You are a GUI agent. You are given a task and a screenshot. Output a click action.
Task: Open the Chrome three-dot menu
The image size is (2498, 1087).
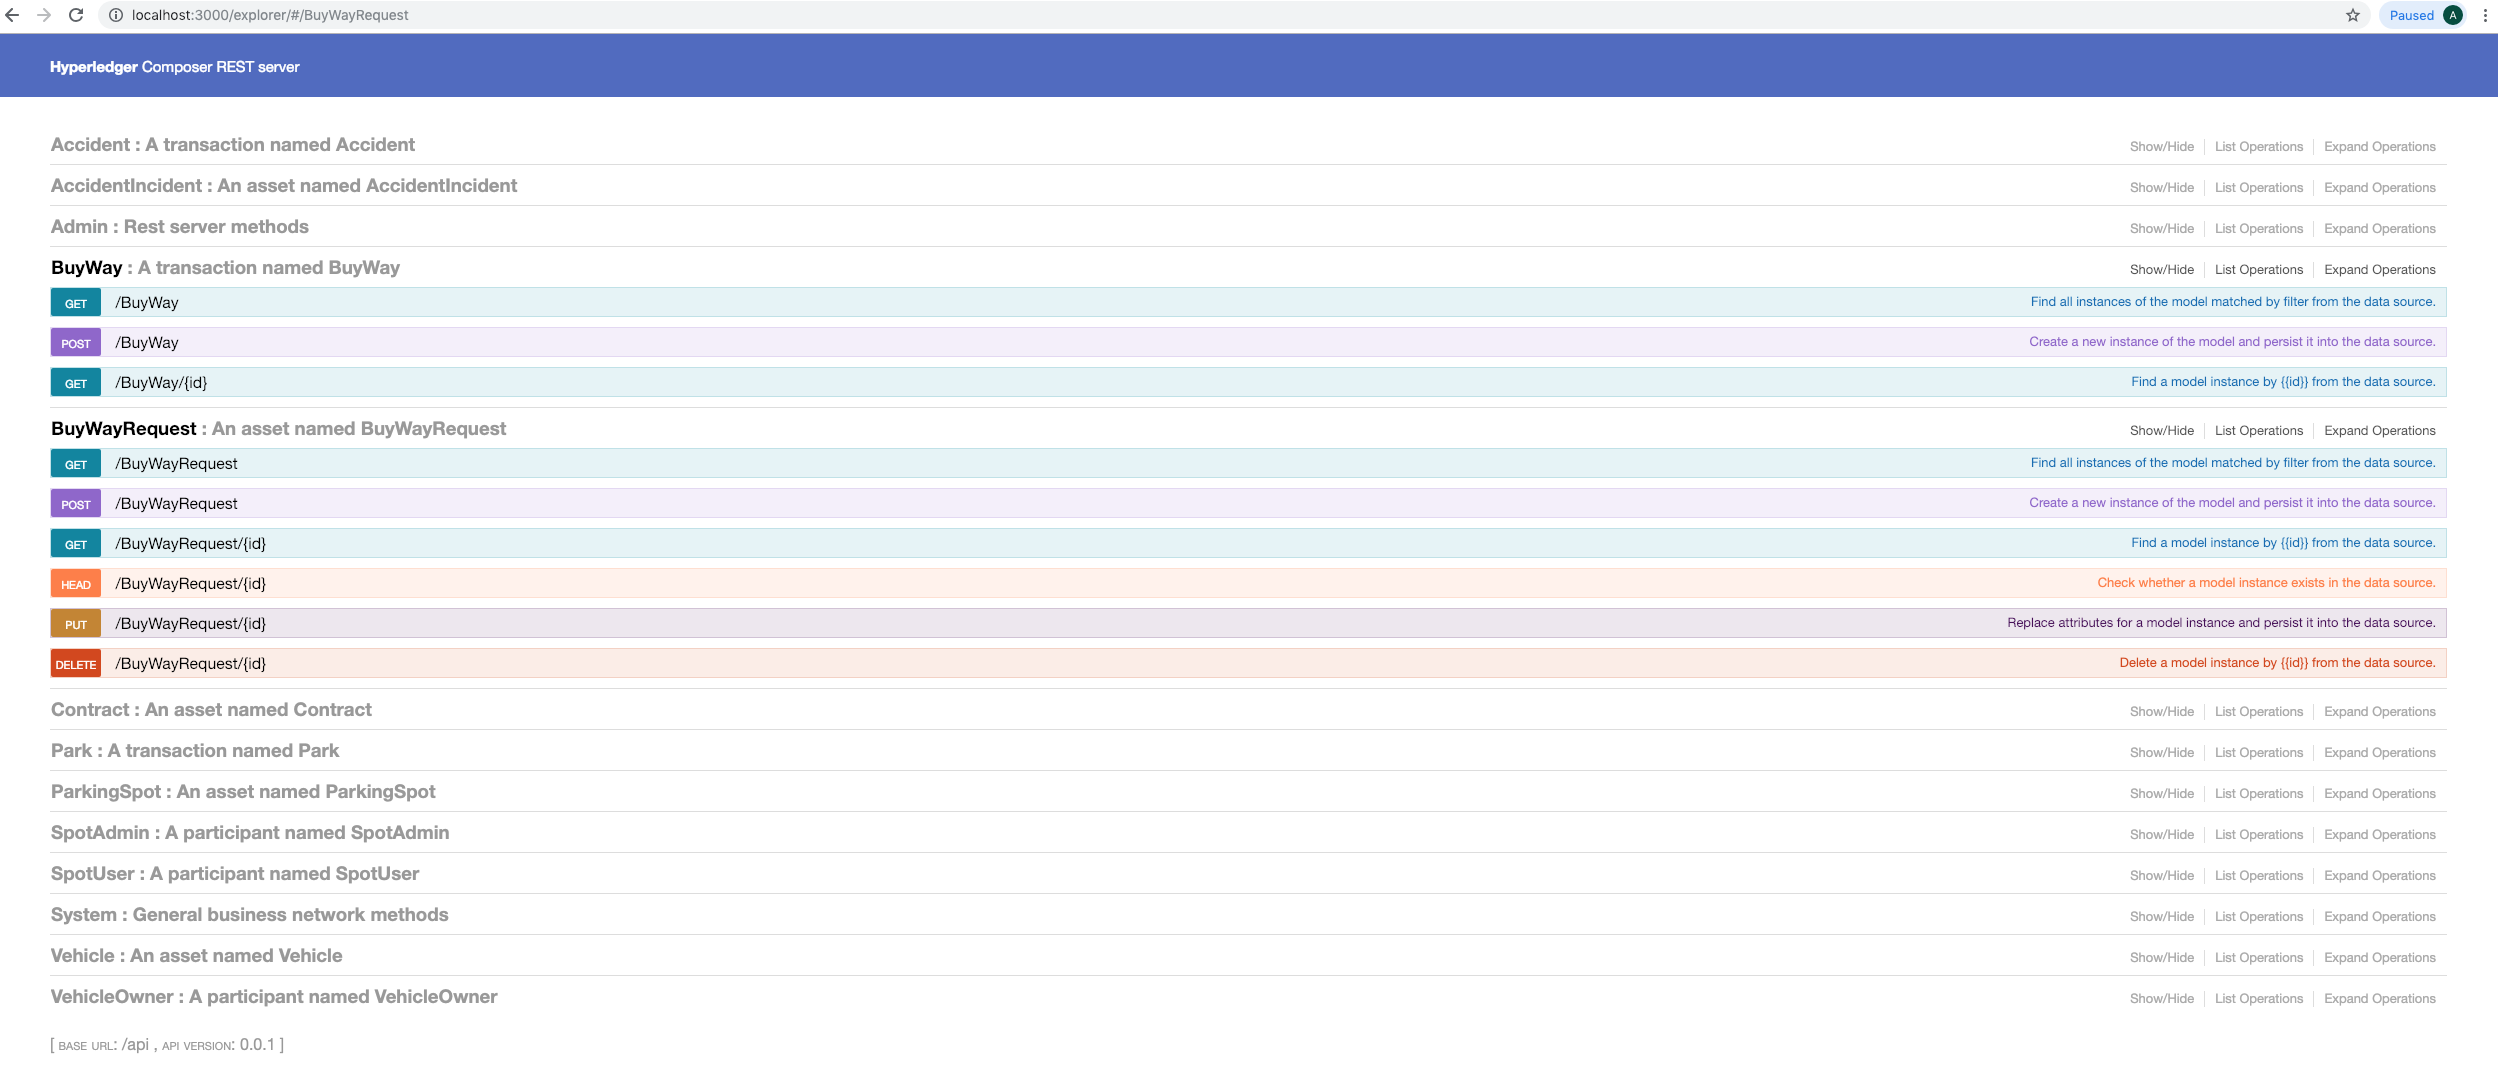(x=2485, y=15)
